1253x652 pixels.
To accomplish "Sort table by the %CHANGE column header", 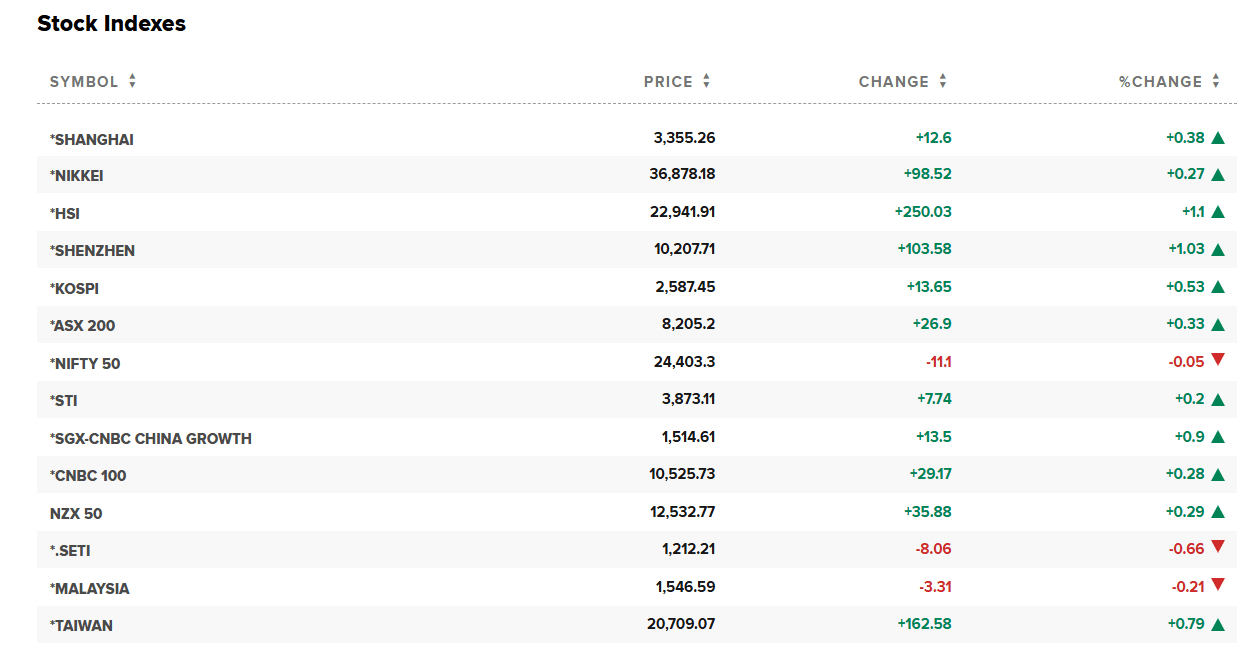I will pyautogui.click(x=1160, y=82).
